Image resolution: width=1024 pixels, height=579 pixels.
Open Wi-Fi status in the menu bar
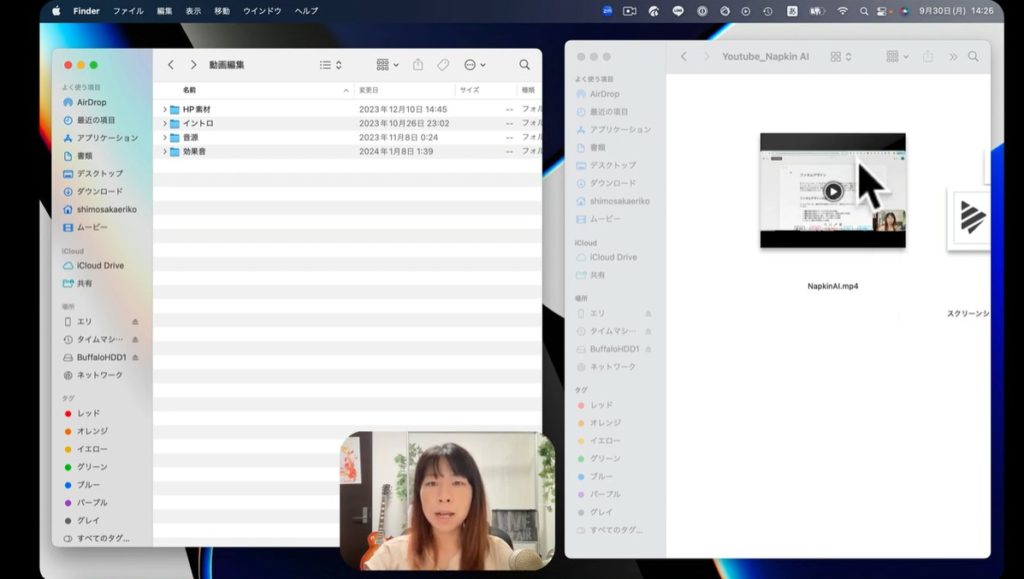click(842, 11)
